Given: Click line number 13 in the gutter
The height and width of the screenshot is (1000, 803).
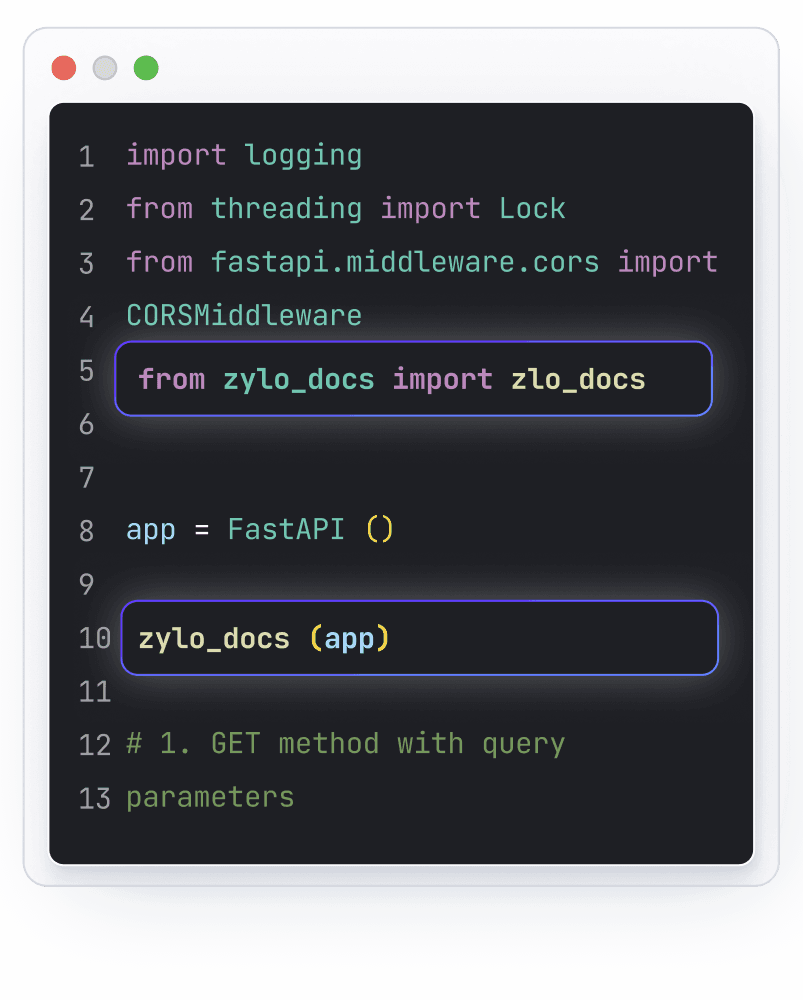Looking at the screenshot, I should click(94, 798).
